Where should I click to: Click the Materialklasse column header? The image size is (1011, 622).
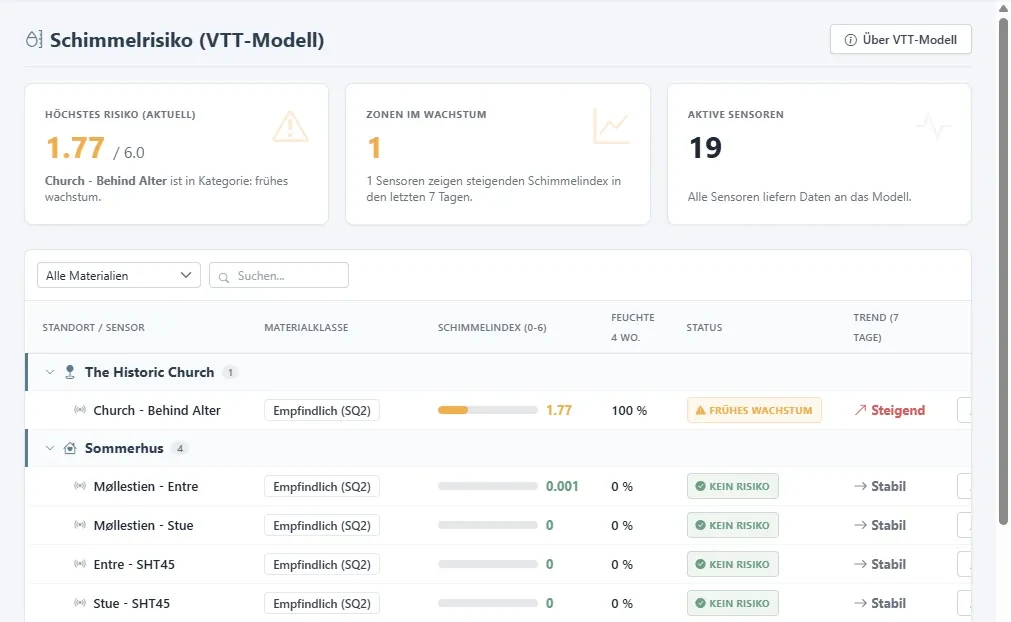coord(306,327)
